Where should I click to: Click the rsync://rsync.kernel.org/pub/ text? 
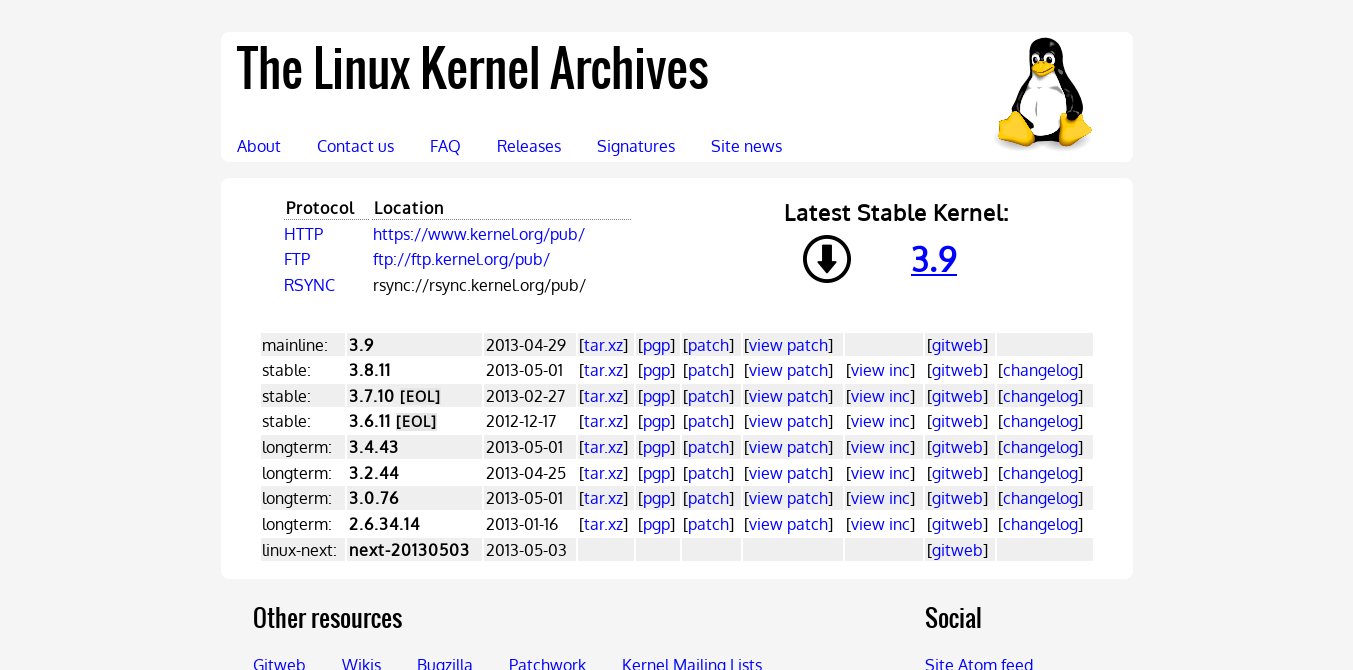click(x=479, y=285)
